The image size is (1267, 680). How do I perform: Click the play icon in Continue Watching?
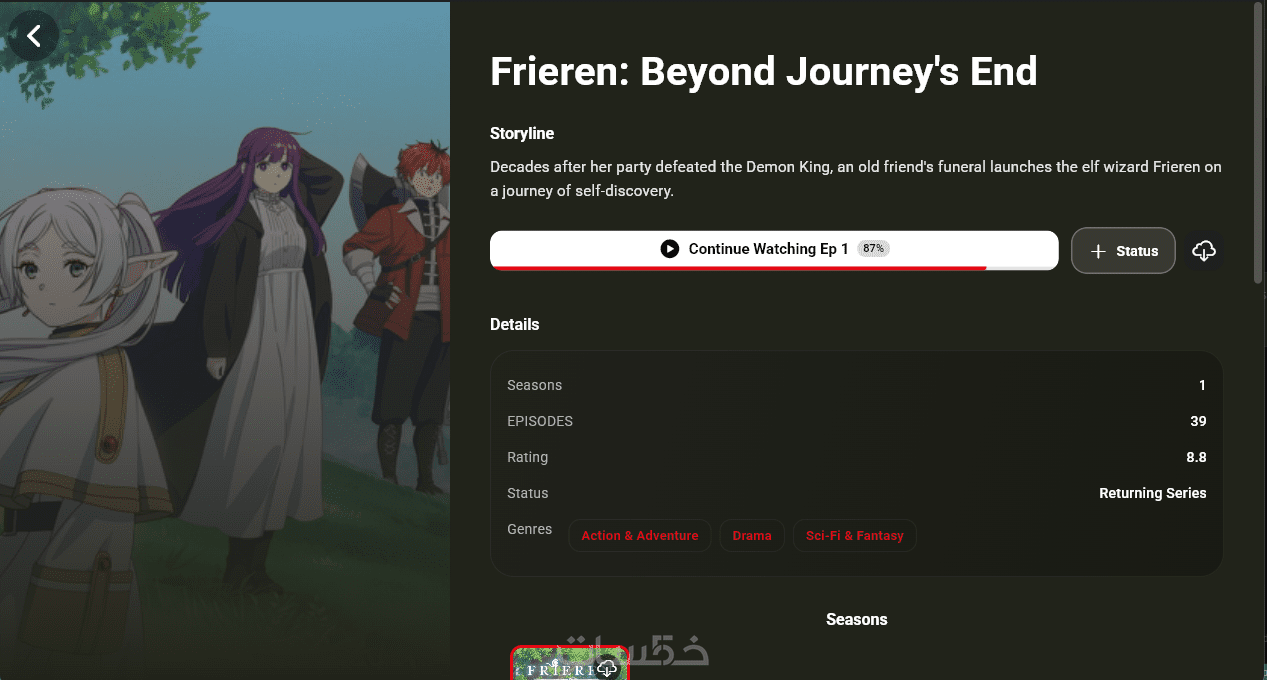pos(670,248)
